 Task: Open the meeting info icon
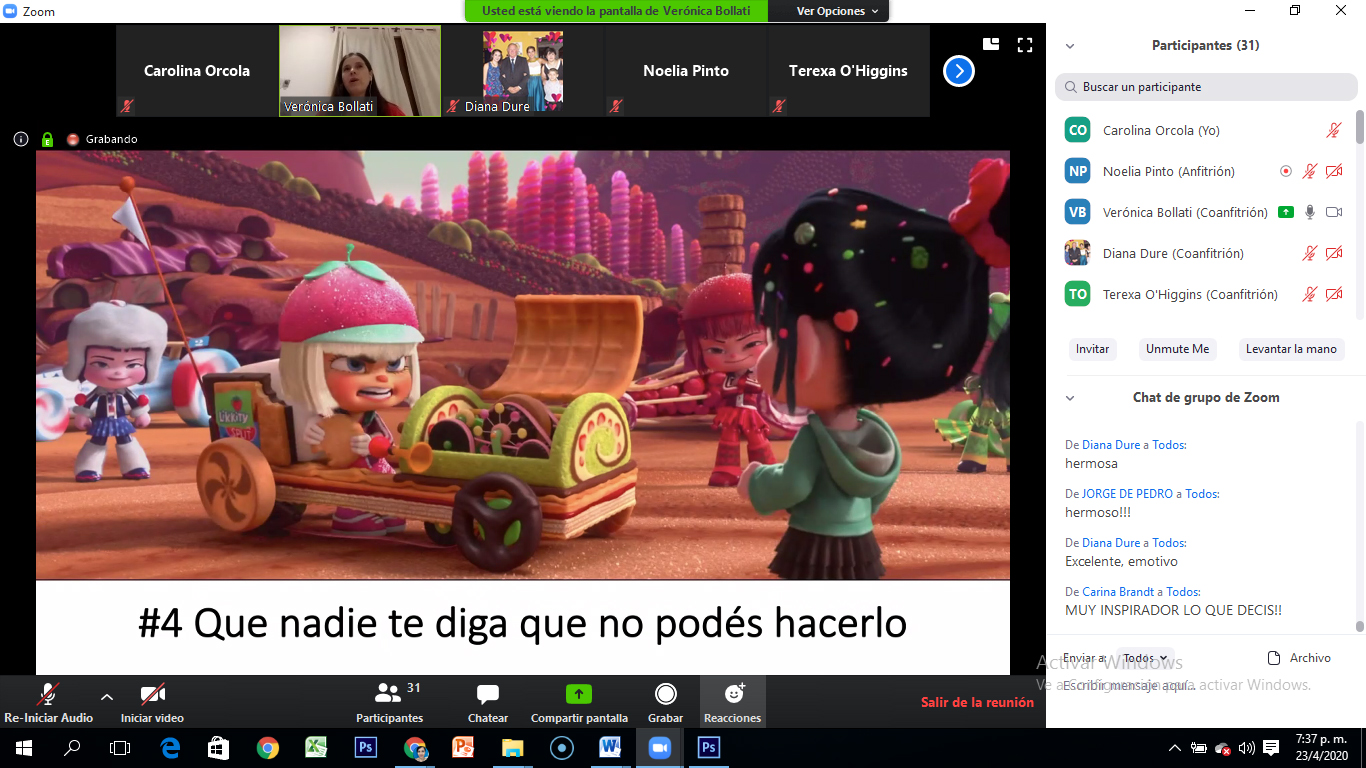tap(21, 140)
